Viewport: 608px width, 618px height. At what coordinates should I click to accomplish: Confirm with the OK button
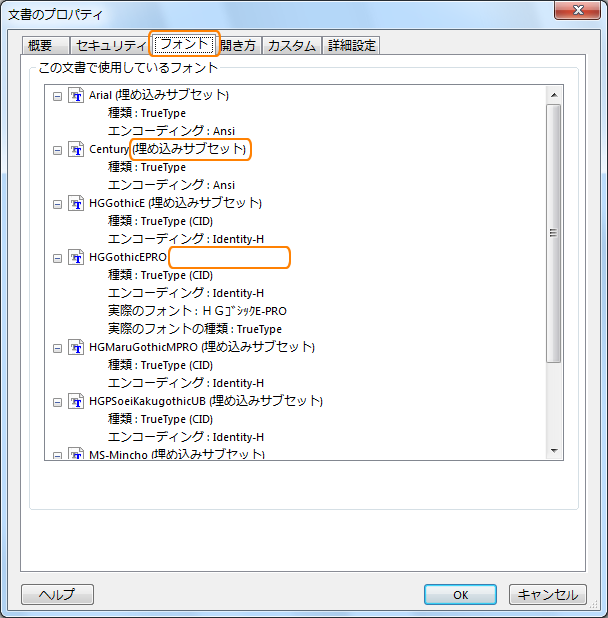460,594
